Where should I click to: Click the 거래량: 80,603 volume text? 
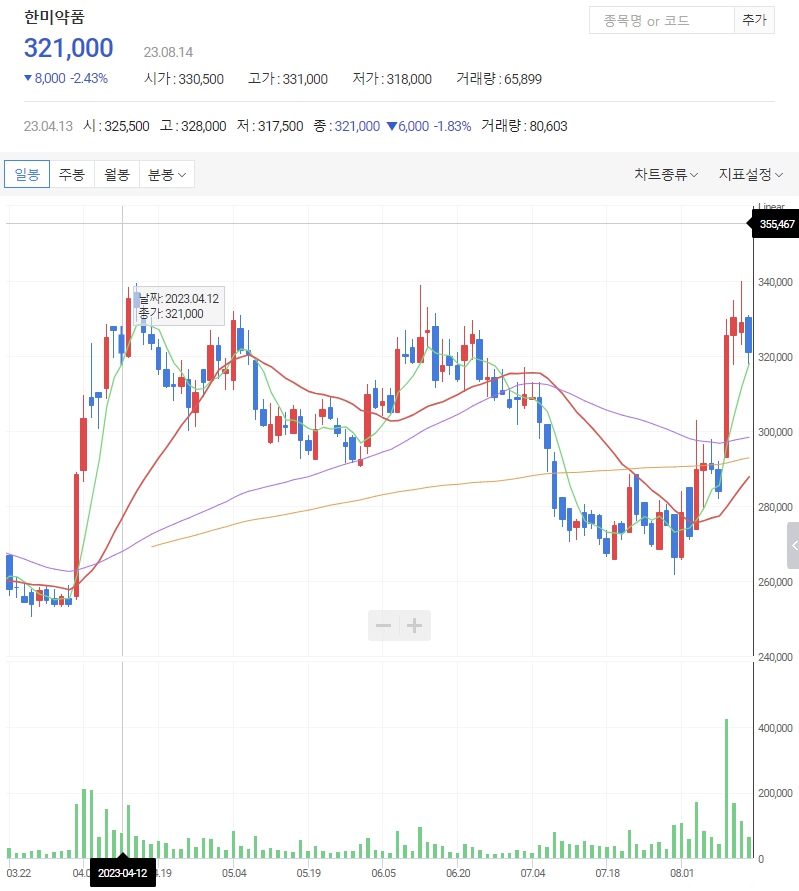point(525,126)
